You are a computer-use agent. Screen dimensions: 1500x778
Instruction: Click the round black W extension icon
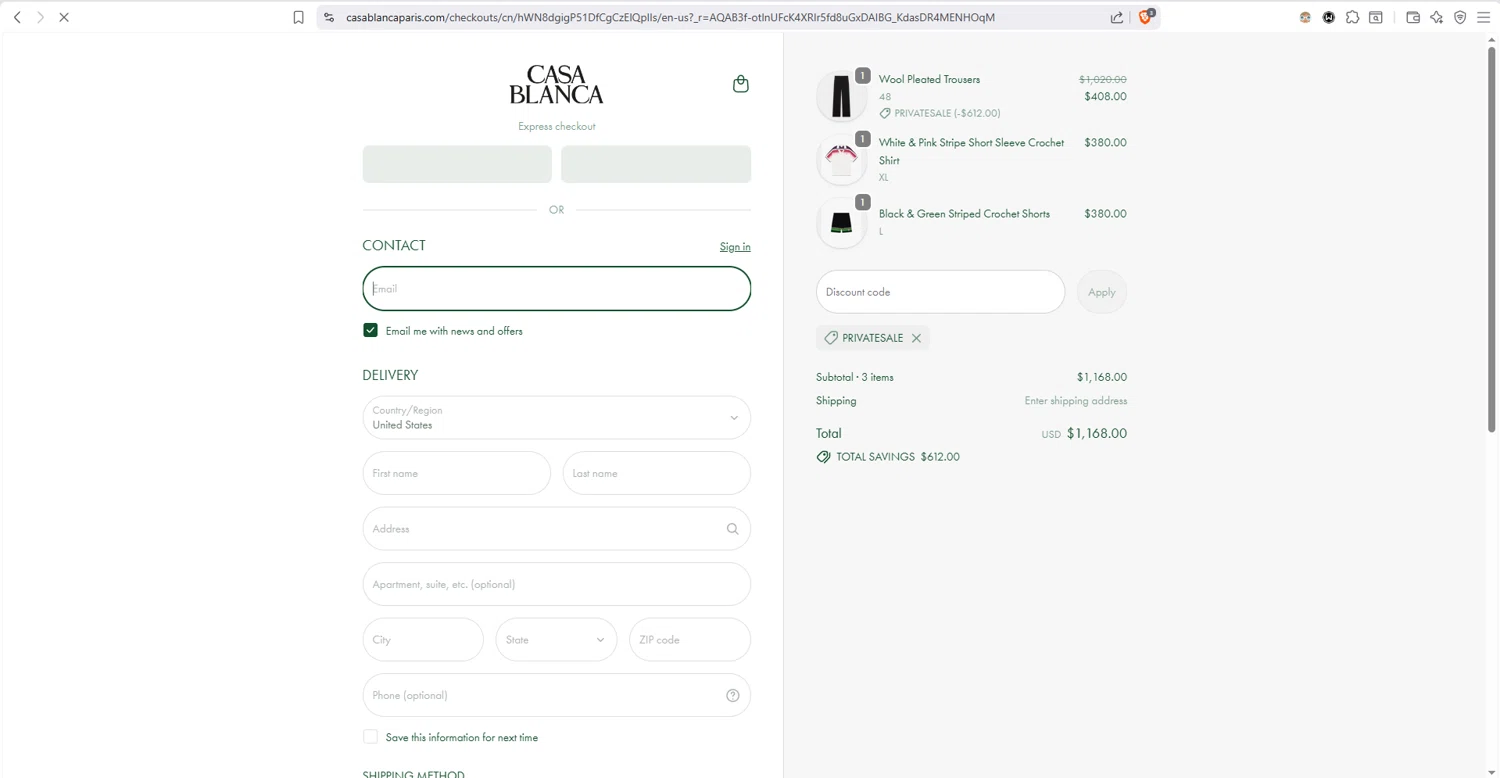coord(1329,17)
